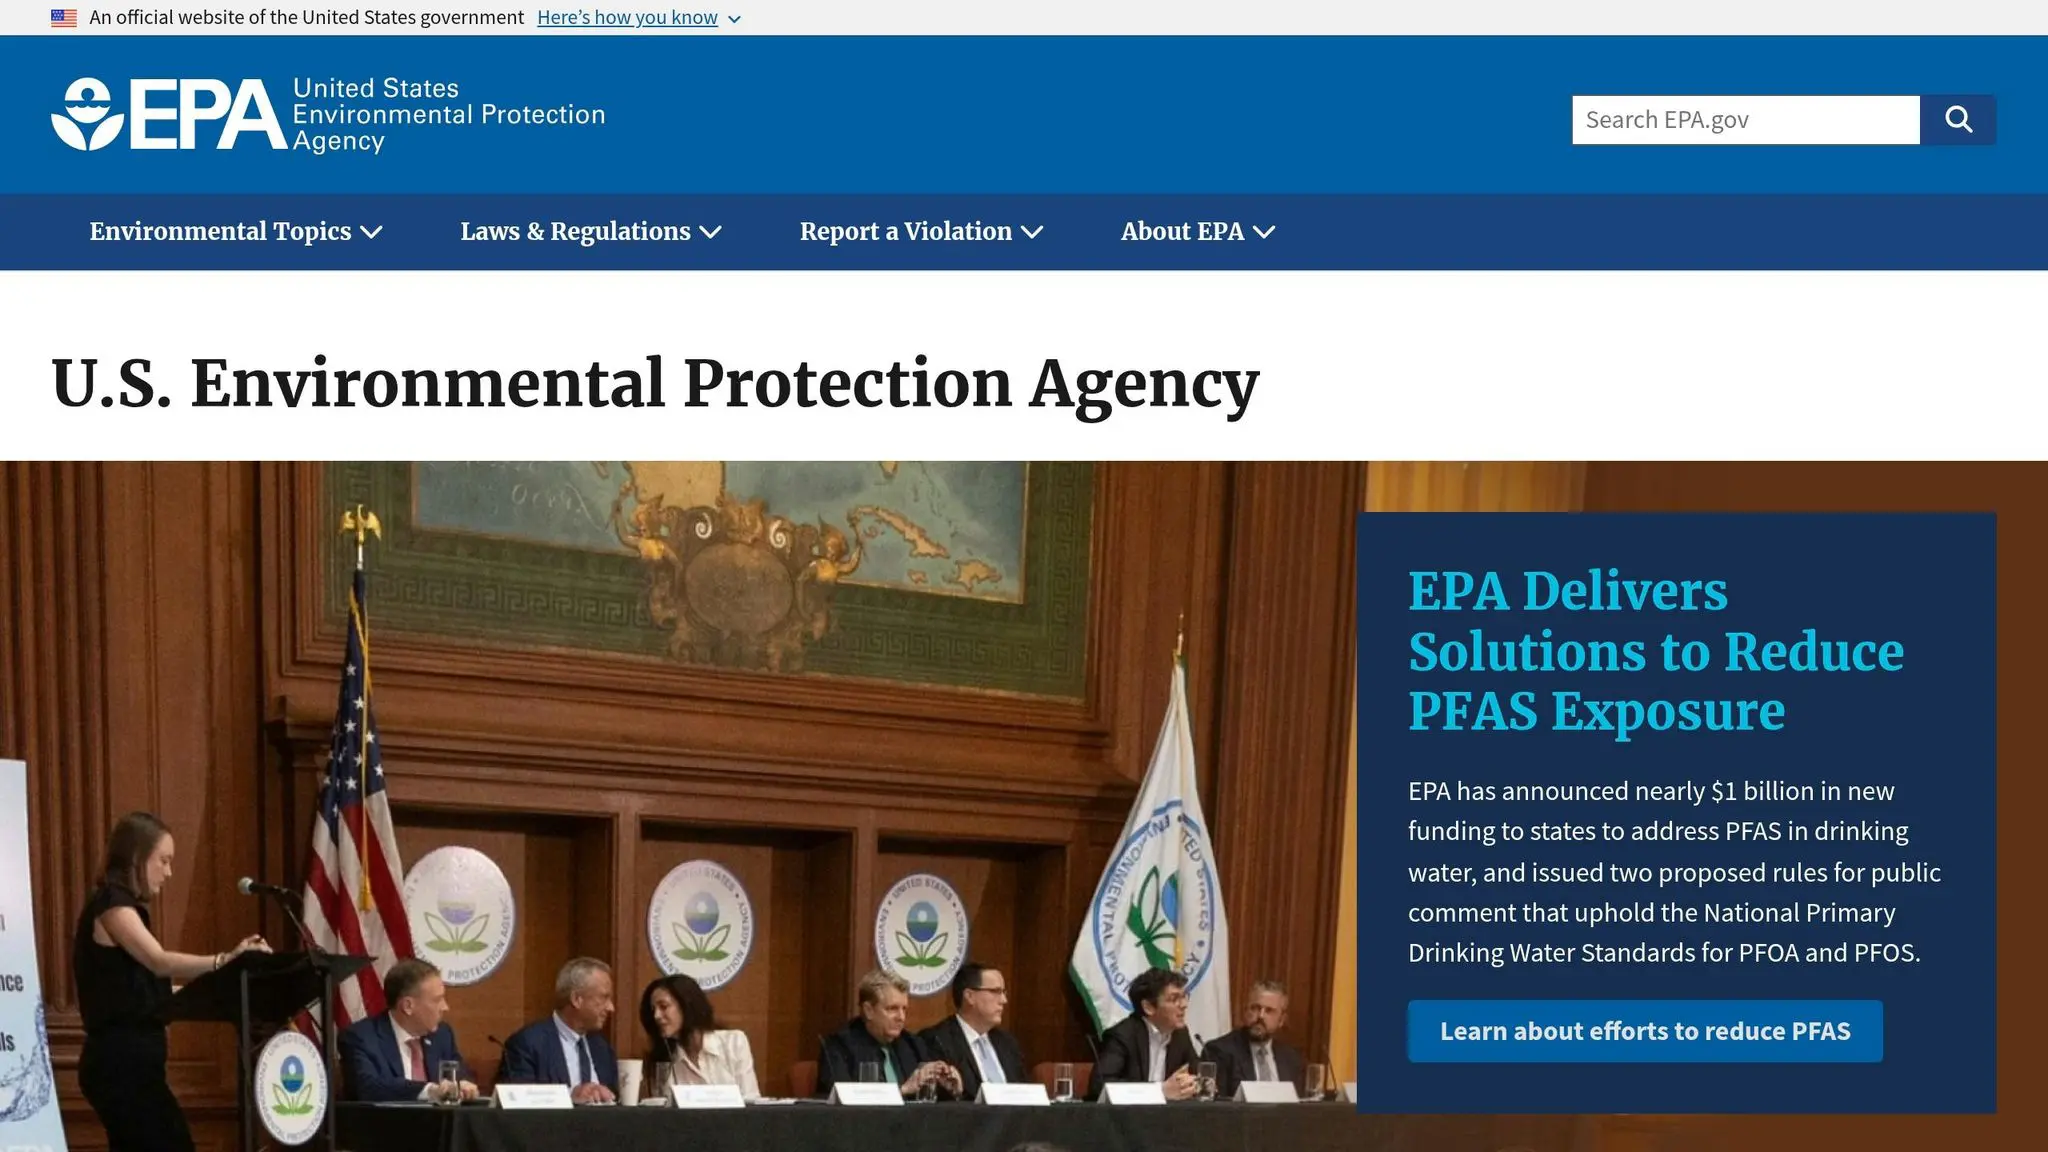Click the US flag icon in banner
Viewport: 2048px width, 1152px height.
click(64, 18)
